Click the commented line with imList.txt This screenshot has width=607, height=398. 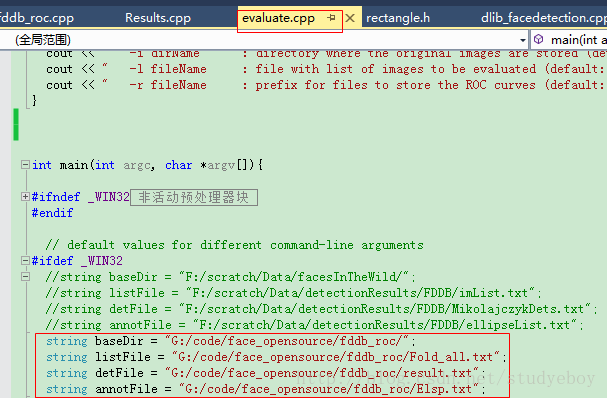(x=293, y=293)
